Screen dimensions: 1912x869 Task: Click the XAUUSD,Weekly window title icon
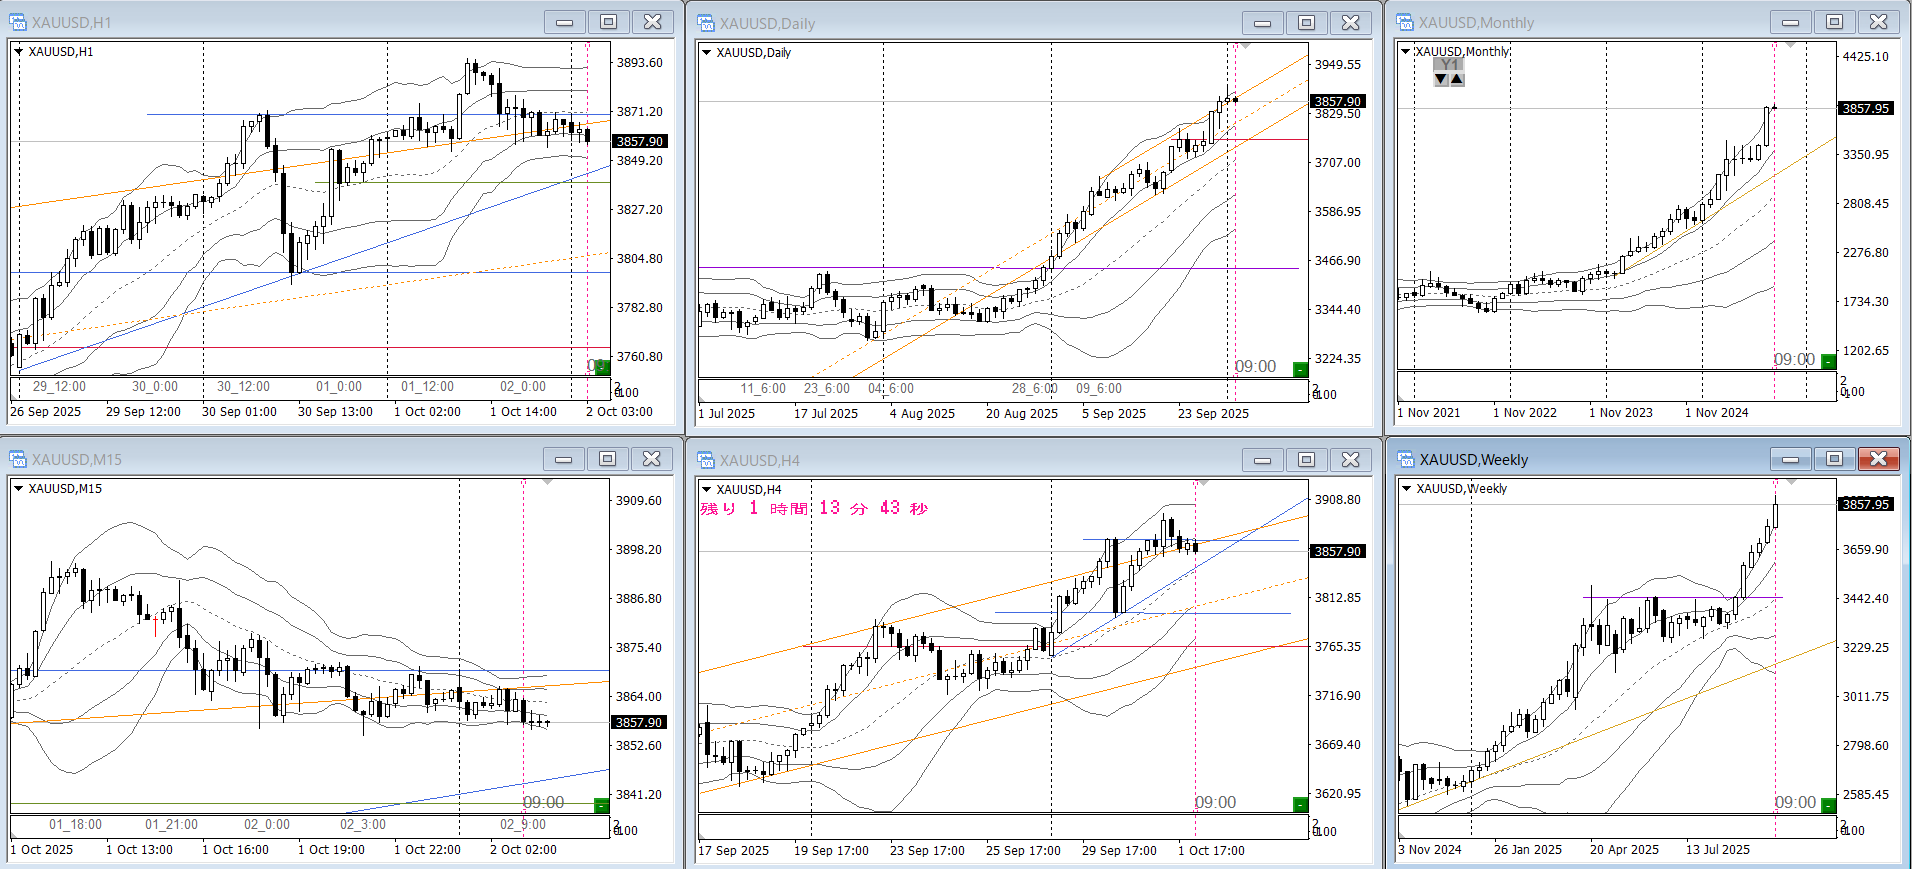point(1405,459)
